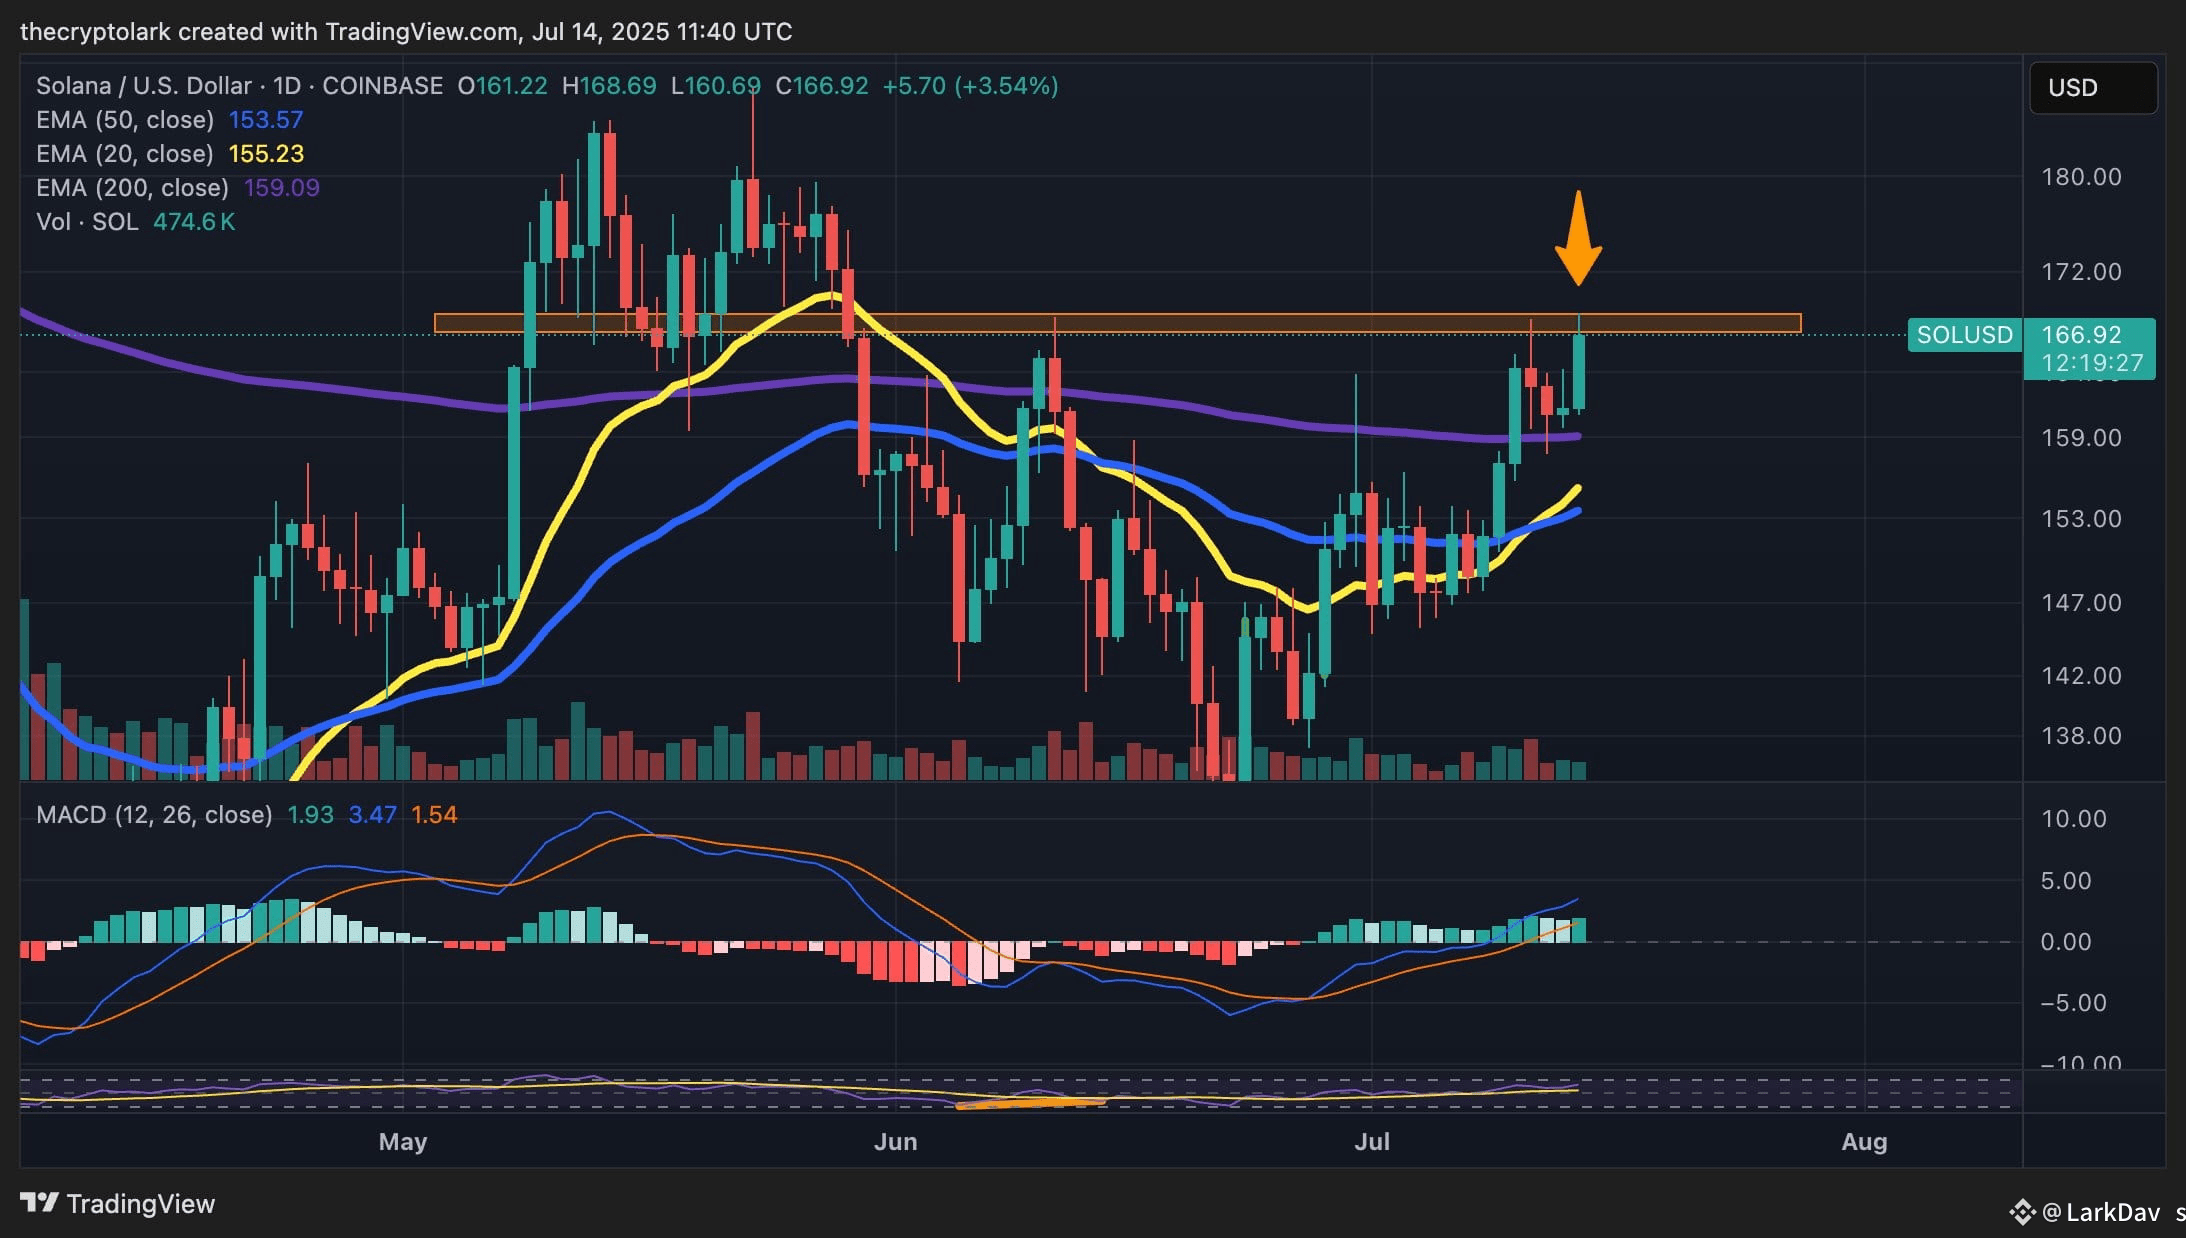Click the MACD −5.00 axis label
Screen dimensions: 2186x1238
[x=2074, y=1003]
